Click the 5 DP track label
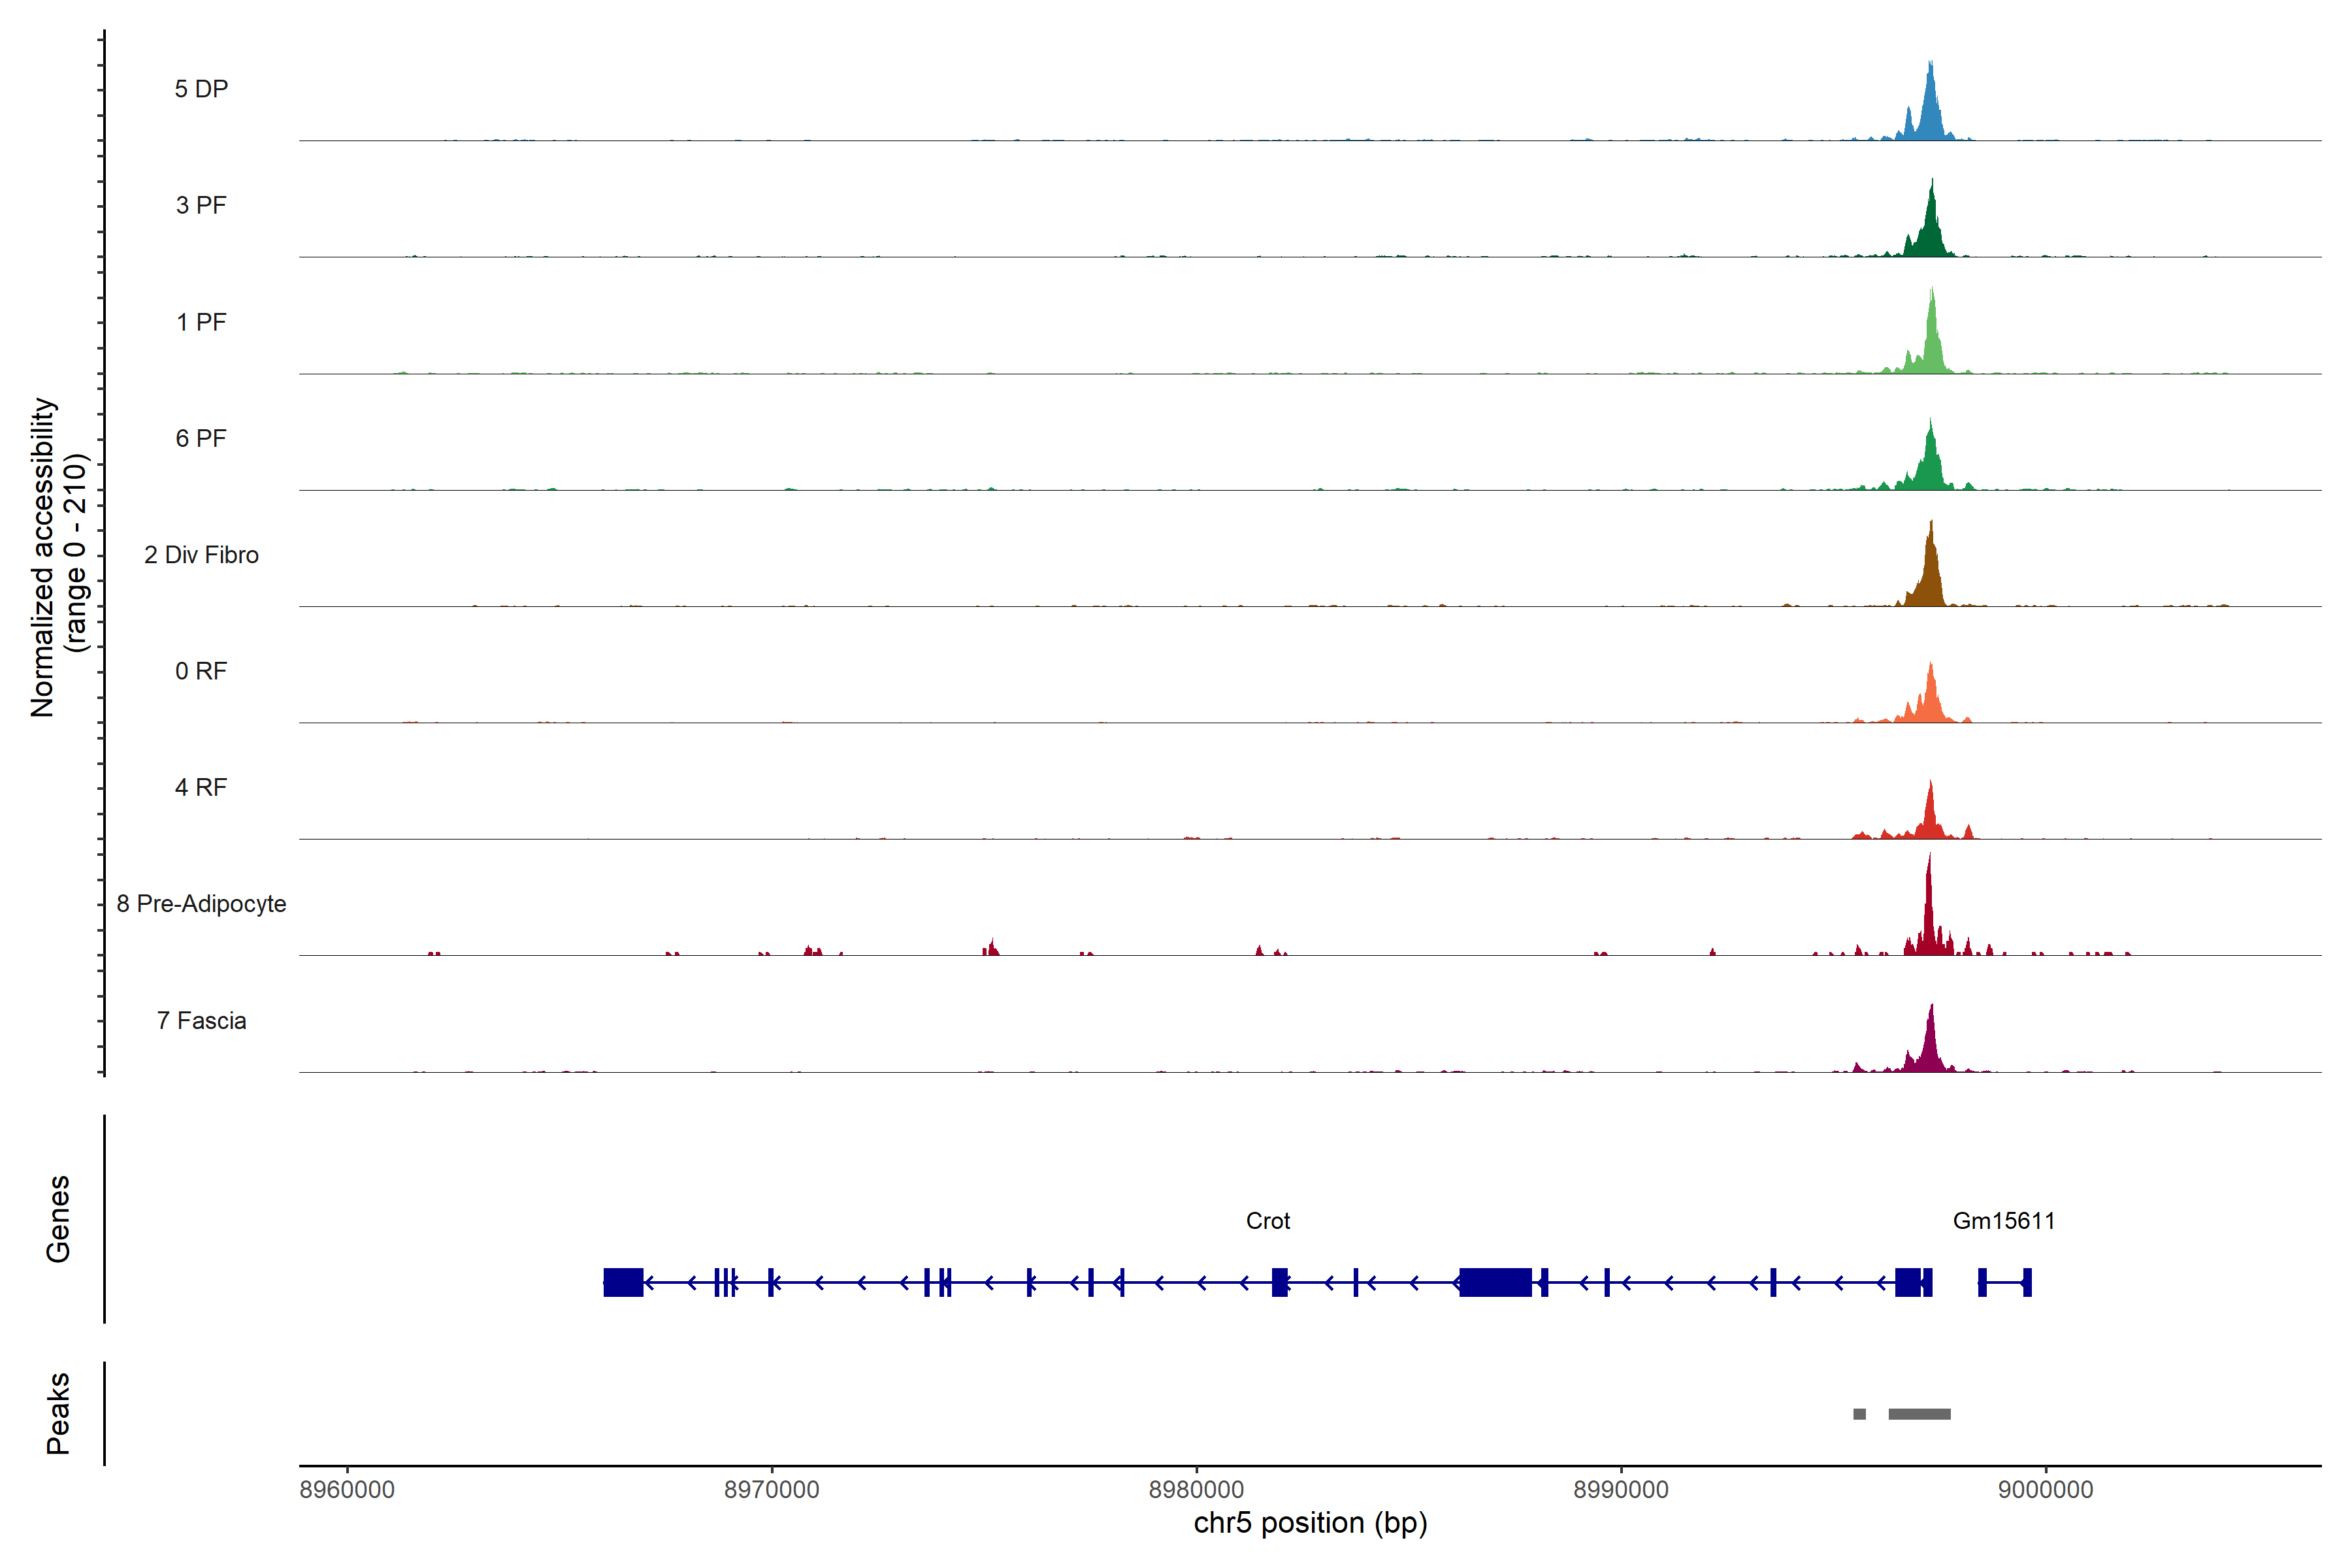 coord(201,89)
